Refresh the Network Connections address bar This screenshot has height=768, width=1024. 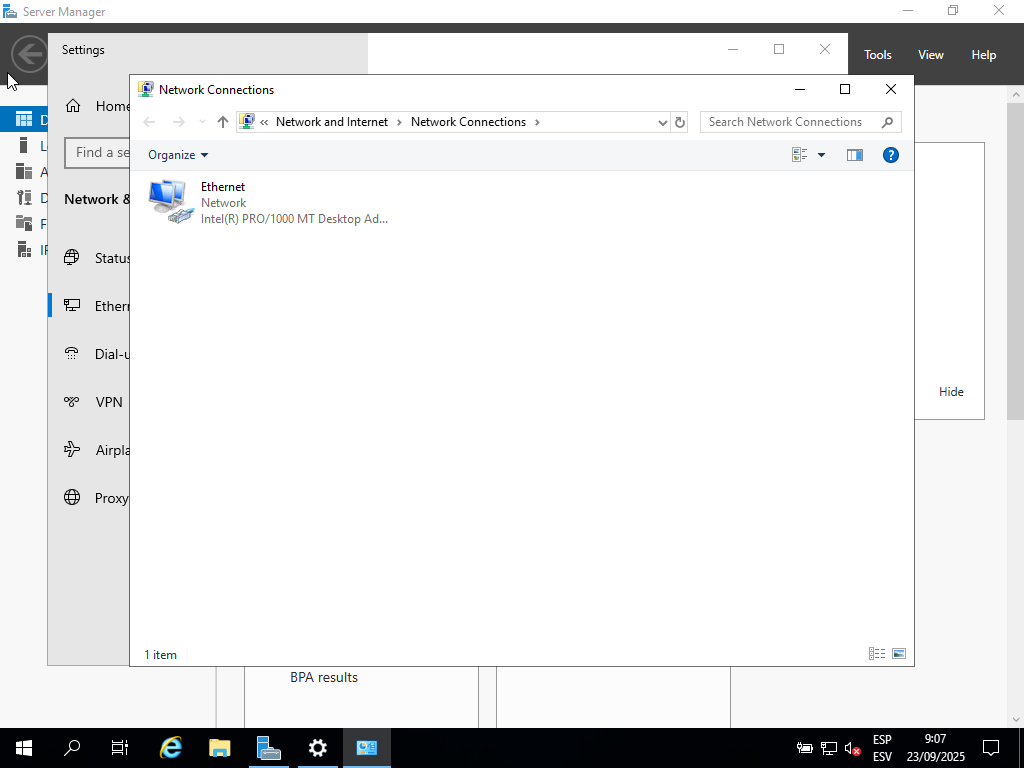click(680, 122)
